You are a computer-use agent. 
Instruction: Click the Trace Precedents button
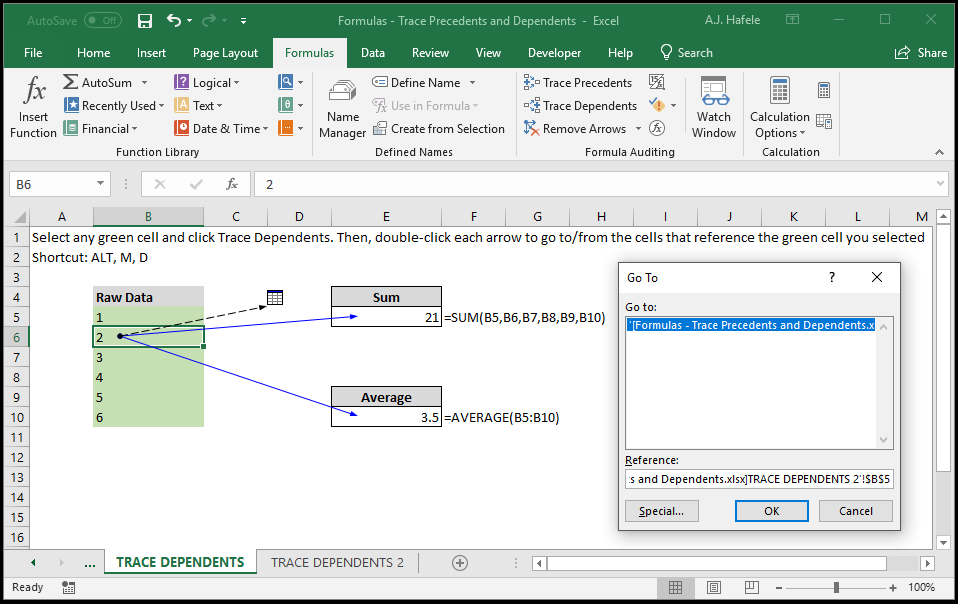pyautogui.click(x=578, y=82)
